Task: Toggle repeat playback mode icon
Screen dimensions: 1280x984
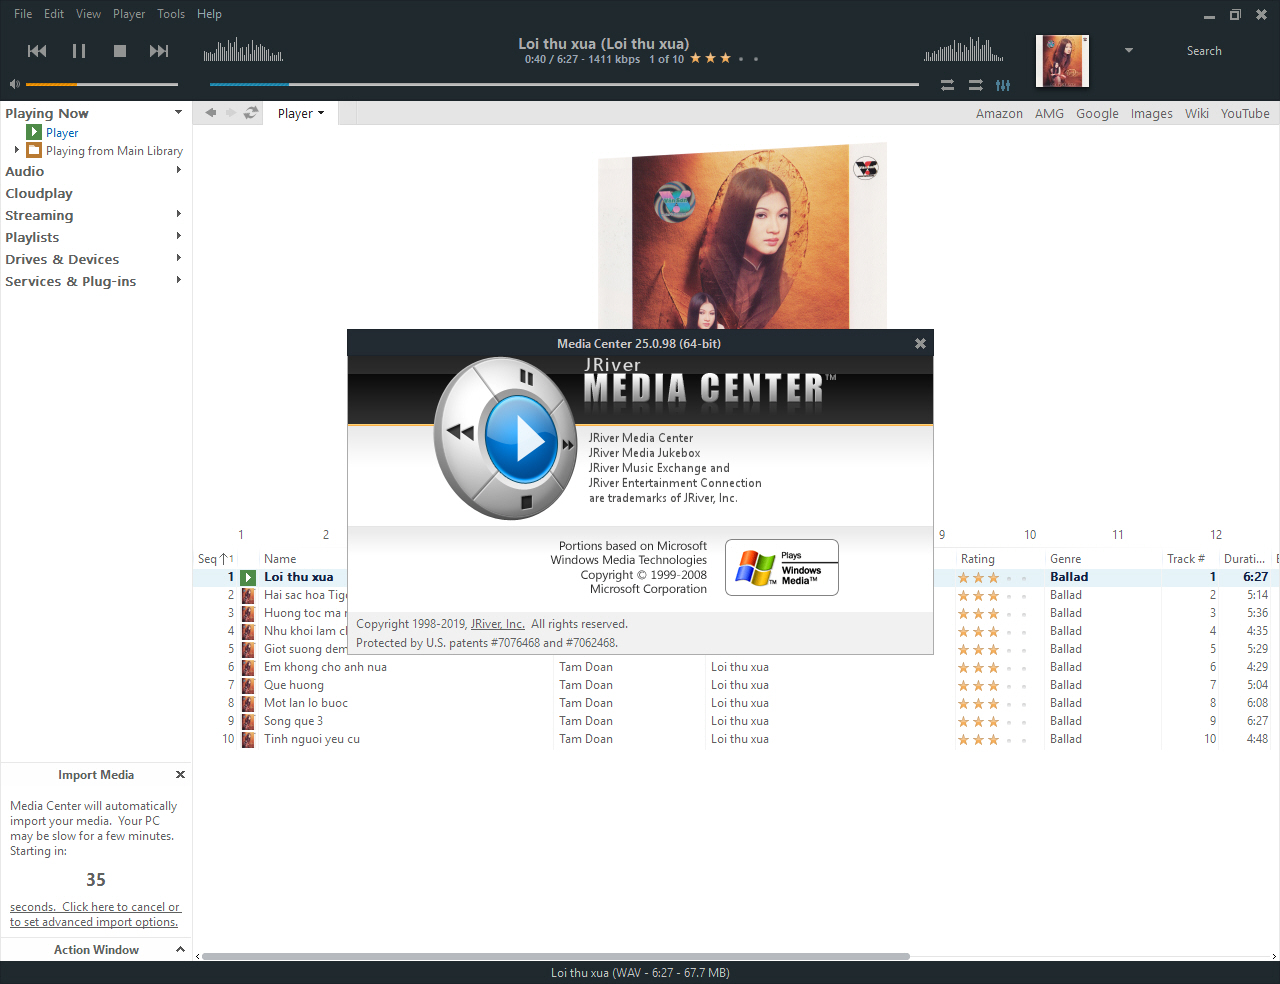Action: point(947,85)
